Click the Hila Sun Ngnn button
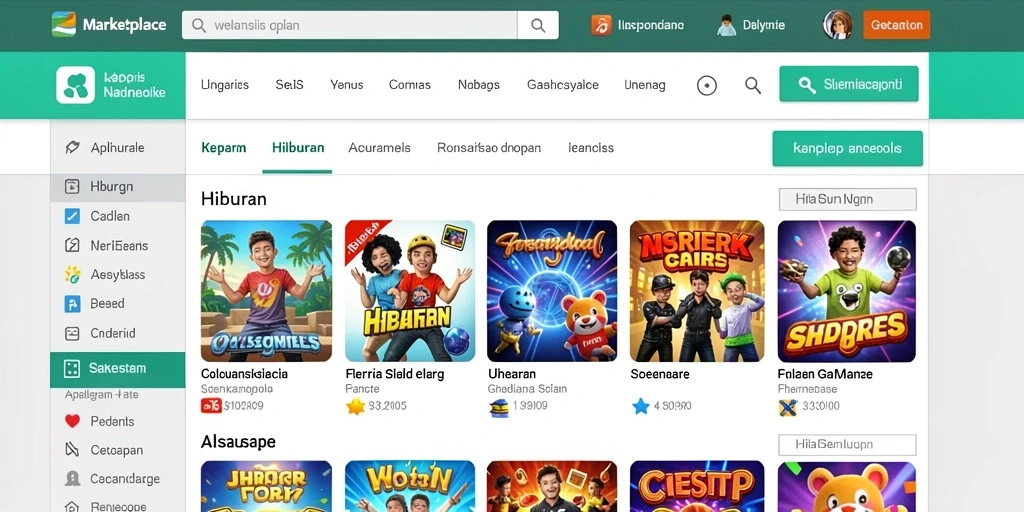Screen dimensions: 1024x512 point(848,199)
